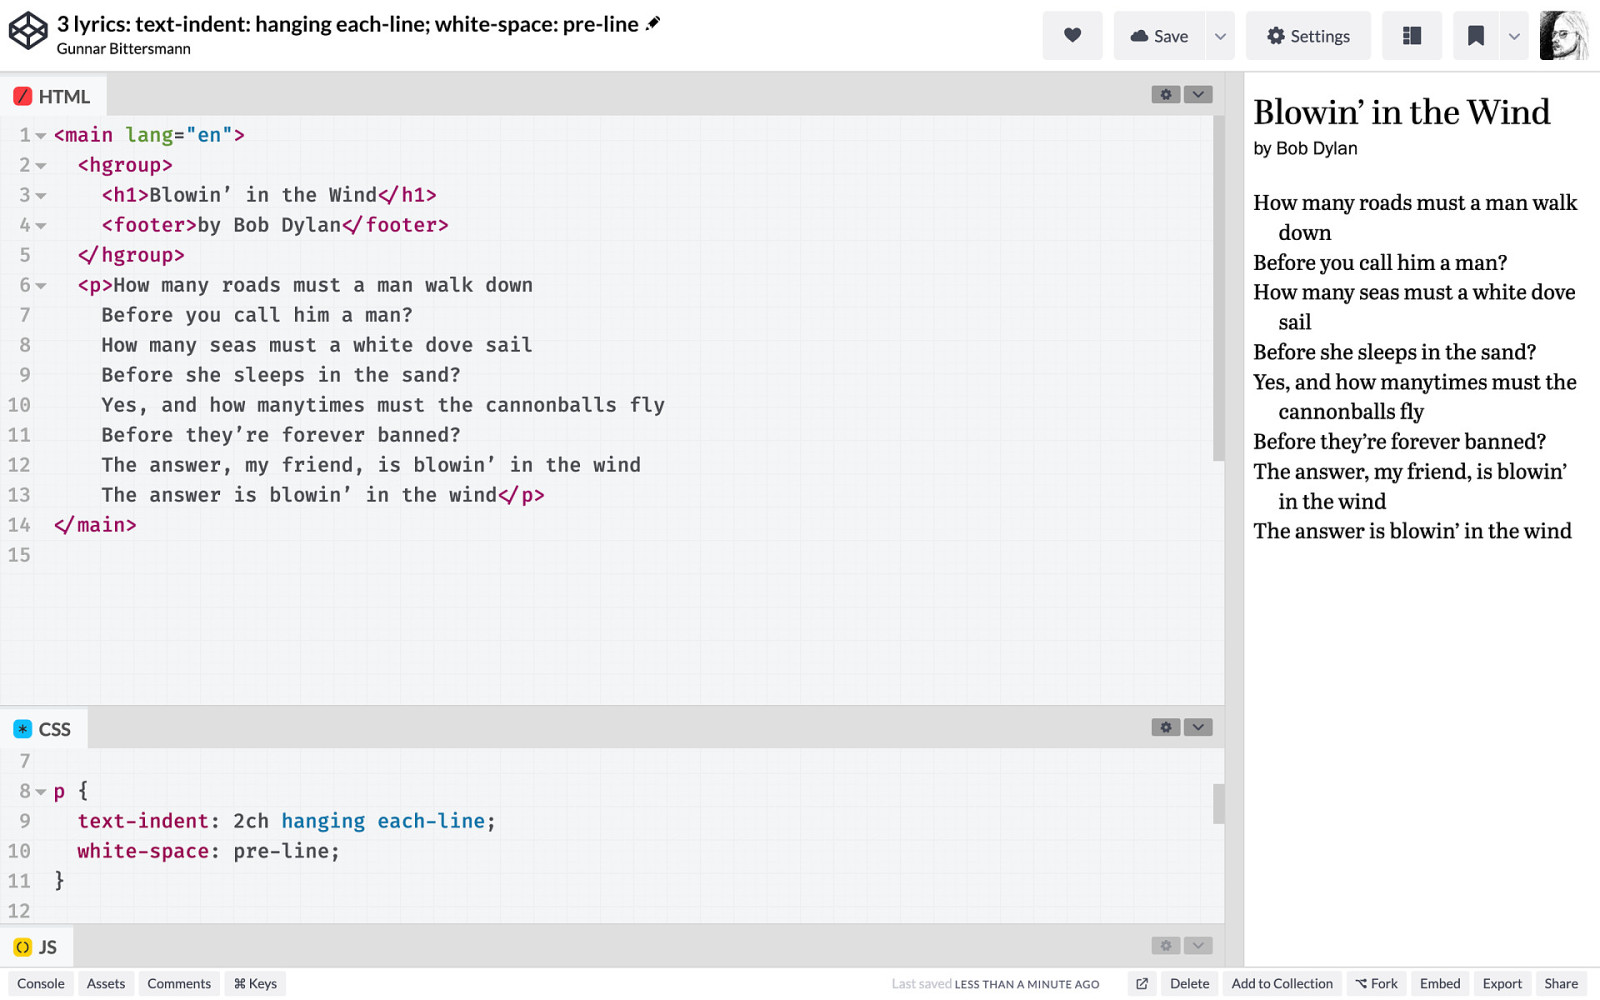Open the Comments panel

(179, 984)
